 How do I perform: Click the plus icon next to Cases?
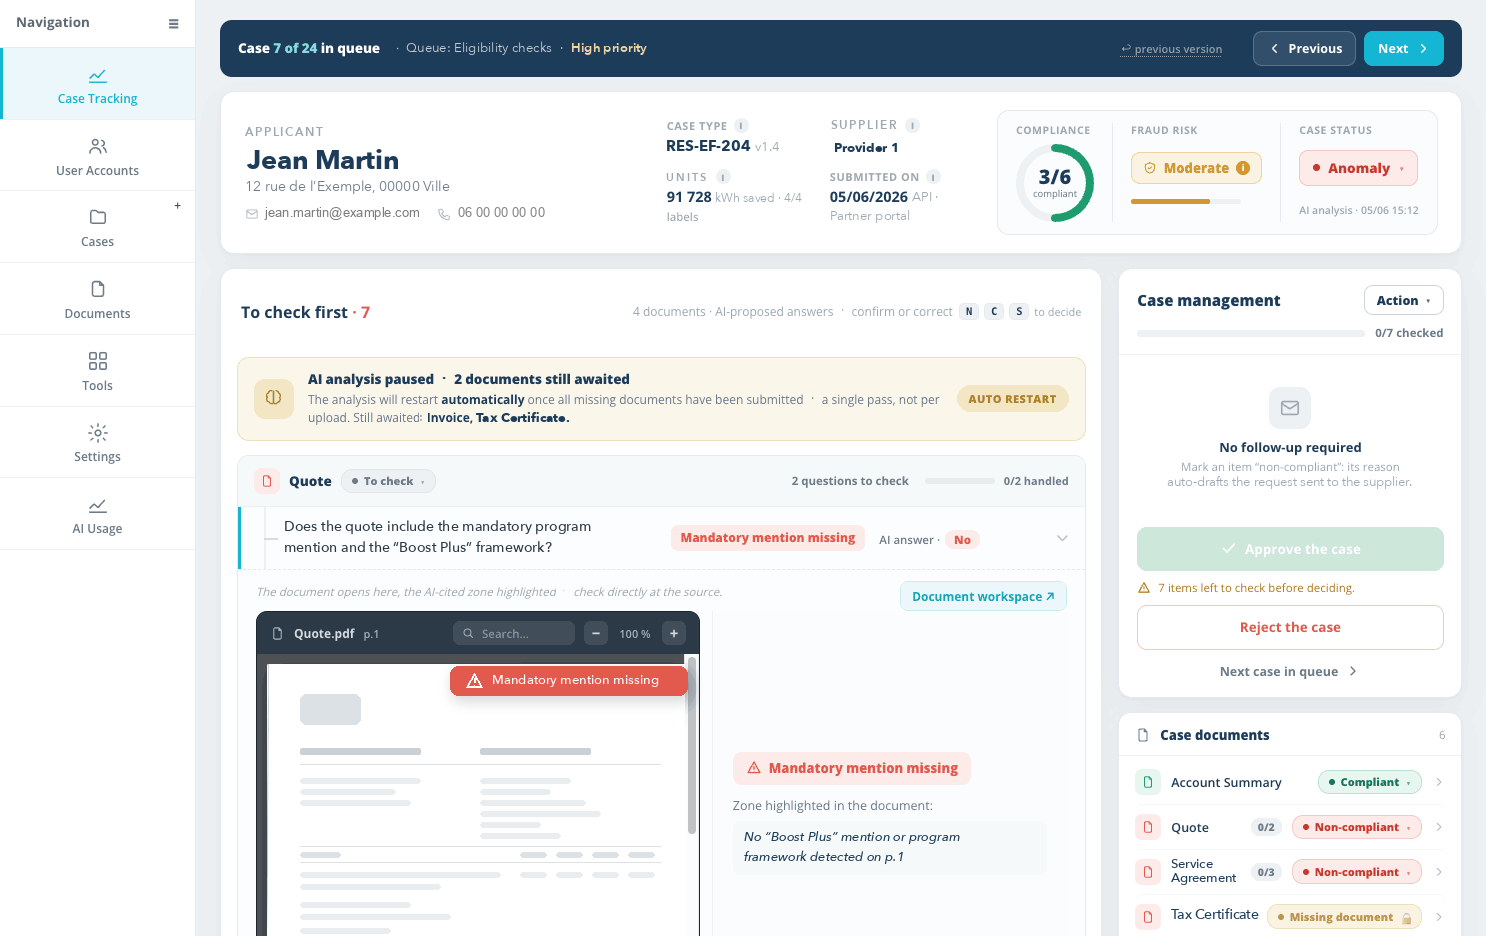click(x=178, y=206)
